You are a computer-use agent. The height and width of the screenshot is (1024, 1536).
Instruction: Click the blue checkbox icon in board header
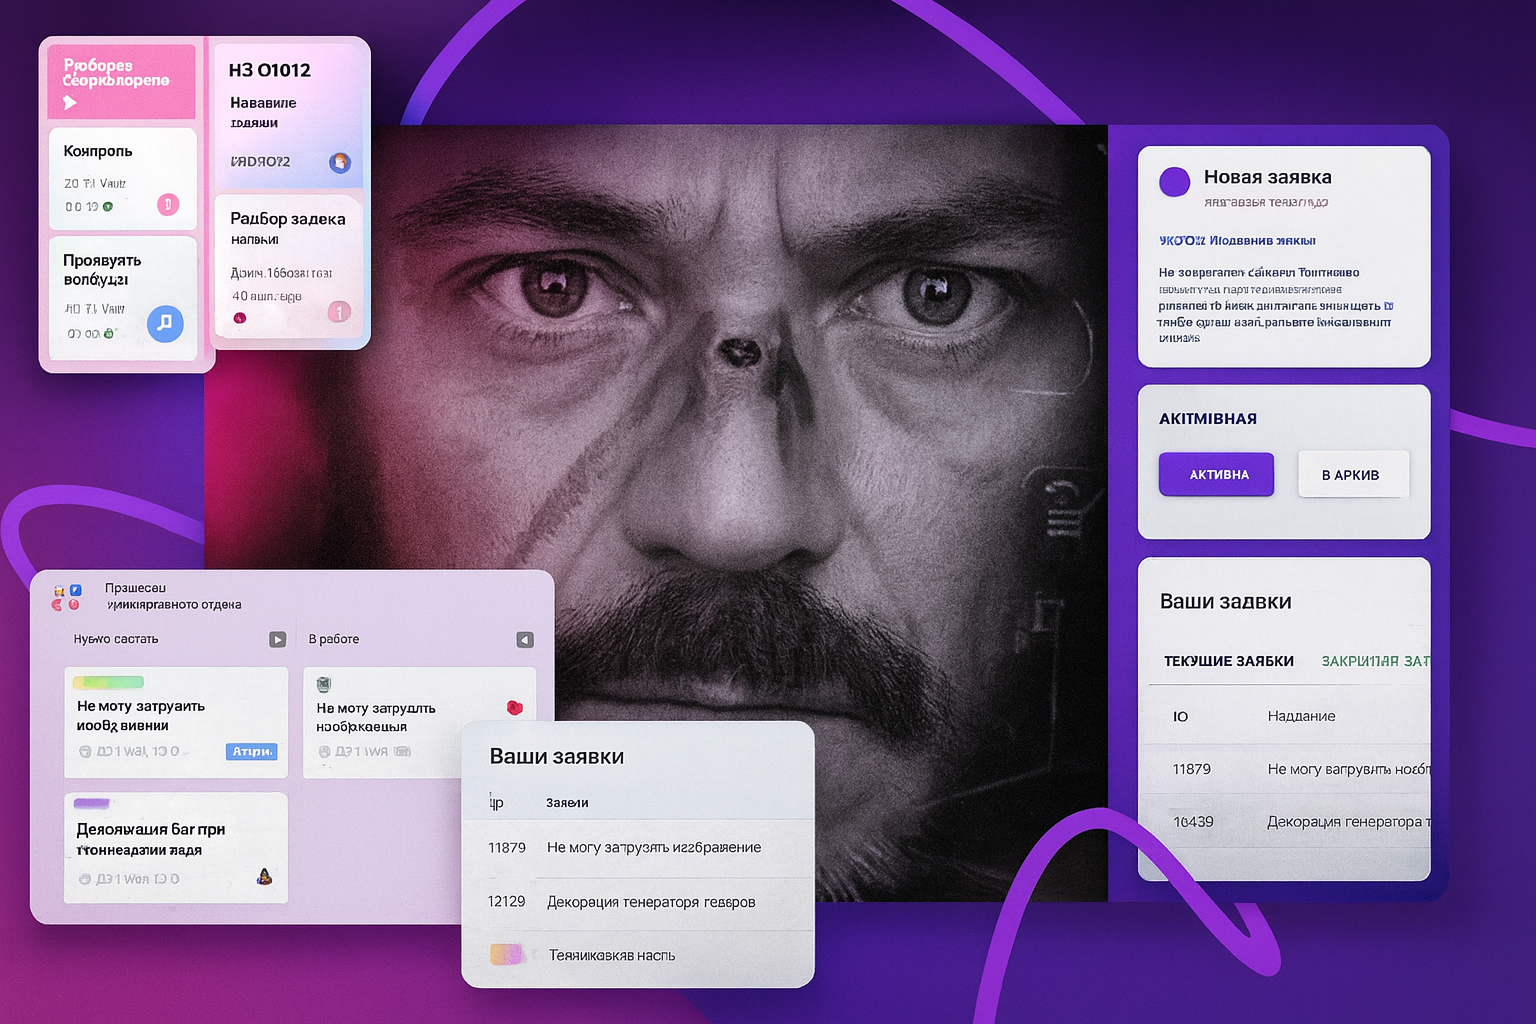pos(75,590)
